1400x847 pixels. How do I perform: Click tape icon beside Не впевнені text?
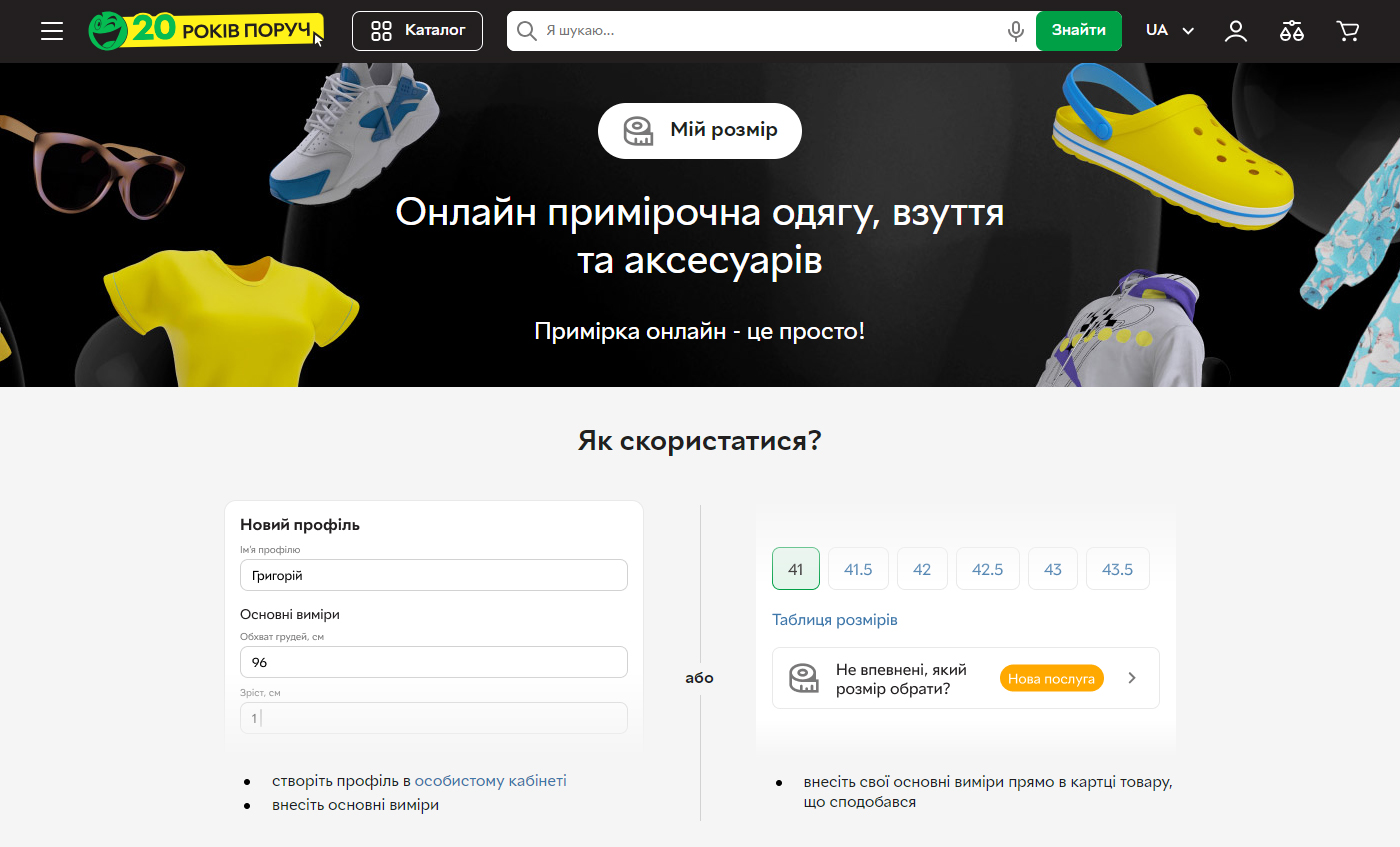click(x=804, y=678)
